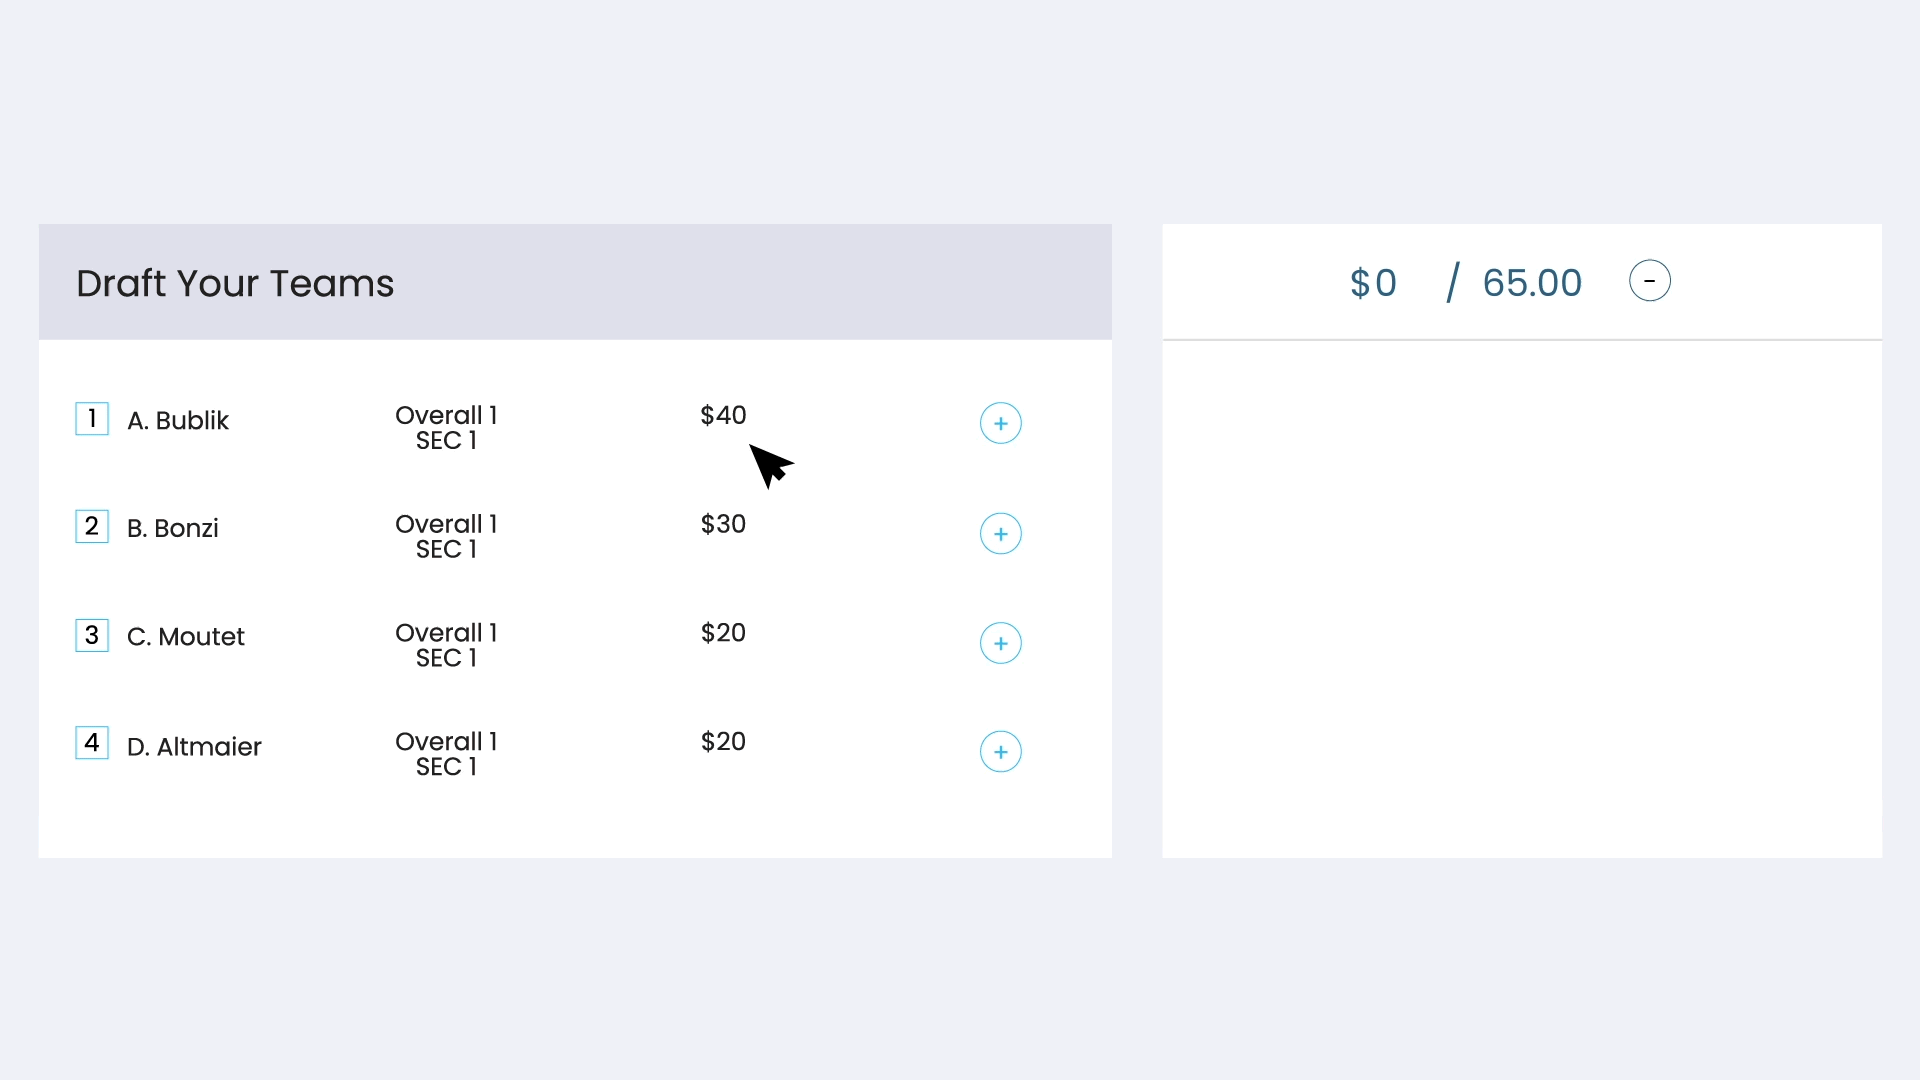Add C. Moutet with plus icon

pyautogui.click(x=1000, y=643)
